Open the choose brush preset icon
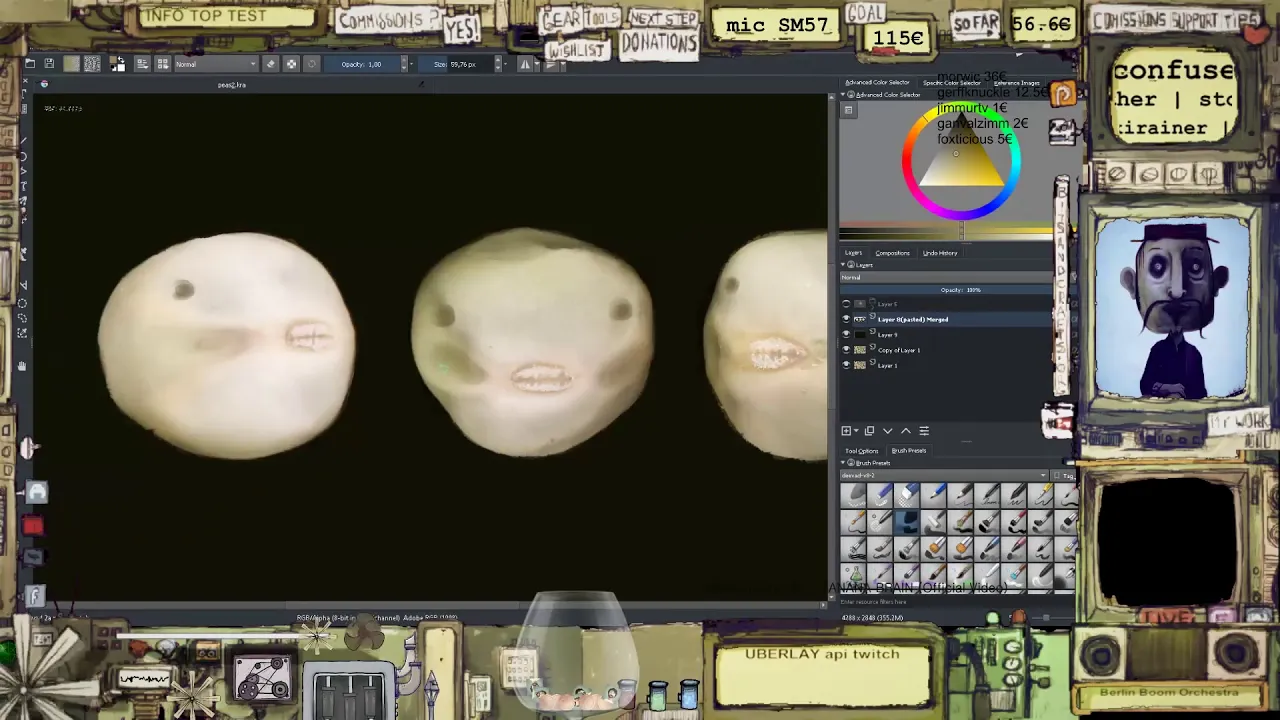Image resolution: width=1280 pixels, height=720 pixels. coord(163,63)
